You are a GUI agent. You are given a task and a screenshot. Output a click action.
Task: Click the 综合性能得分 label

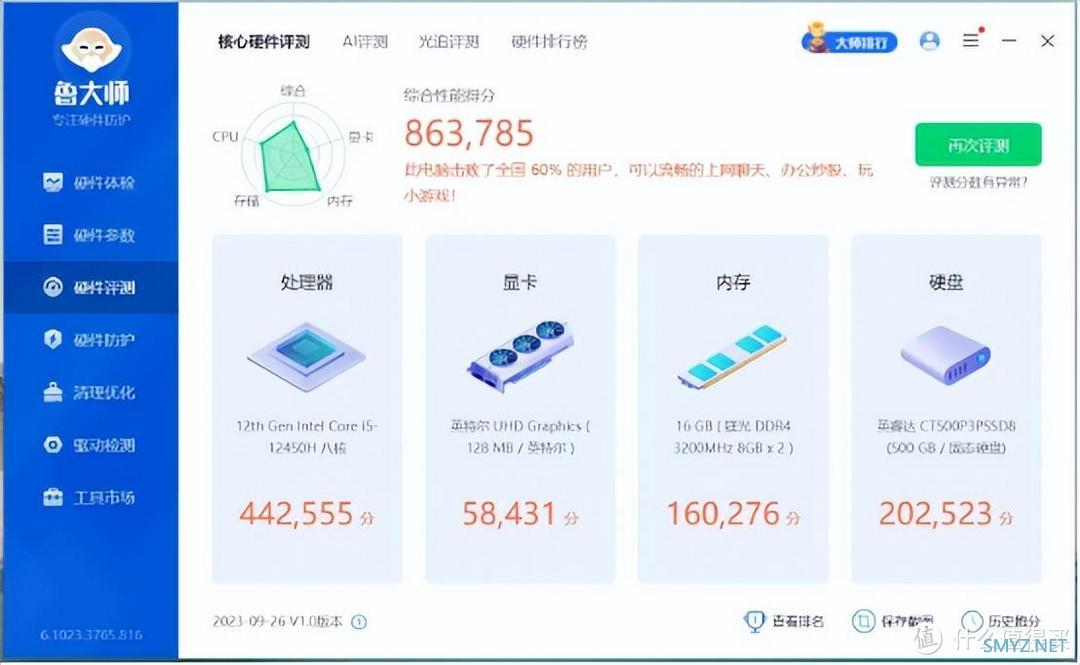449,96
